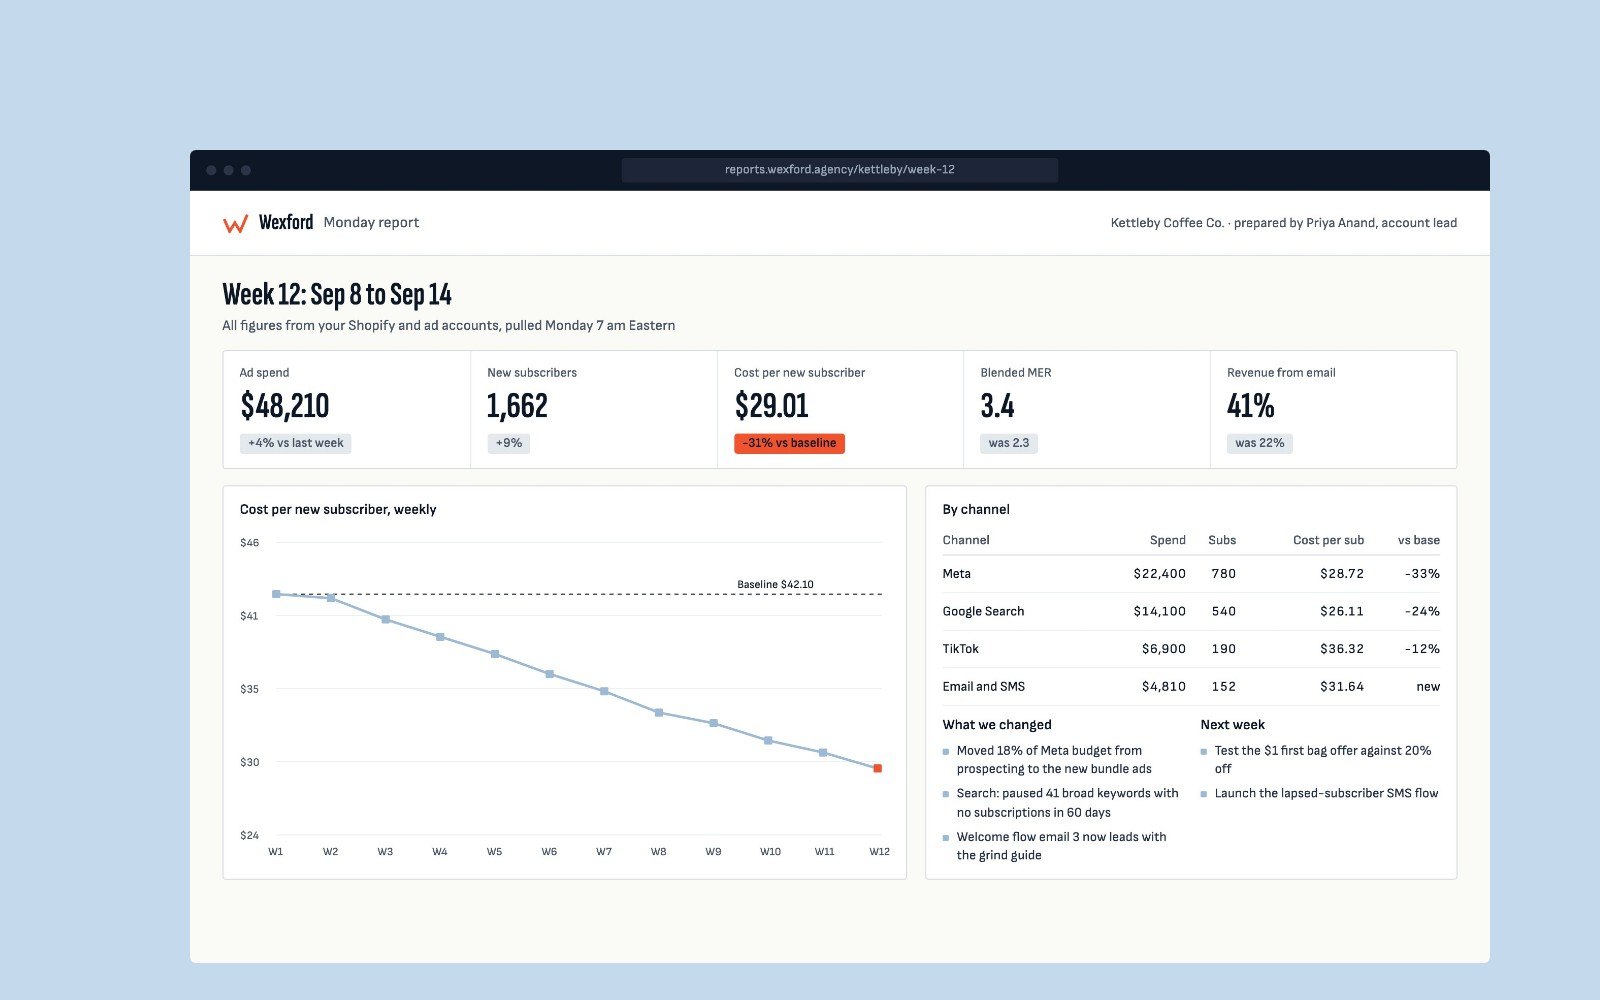This screenshot has height=1000, width=1600.
Task: Click TikTok's -12% vs base cell
Action: click(x=1422, y=649)
